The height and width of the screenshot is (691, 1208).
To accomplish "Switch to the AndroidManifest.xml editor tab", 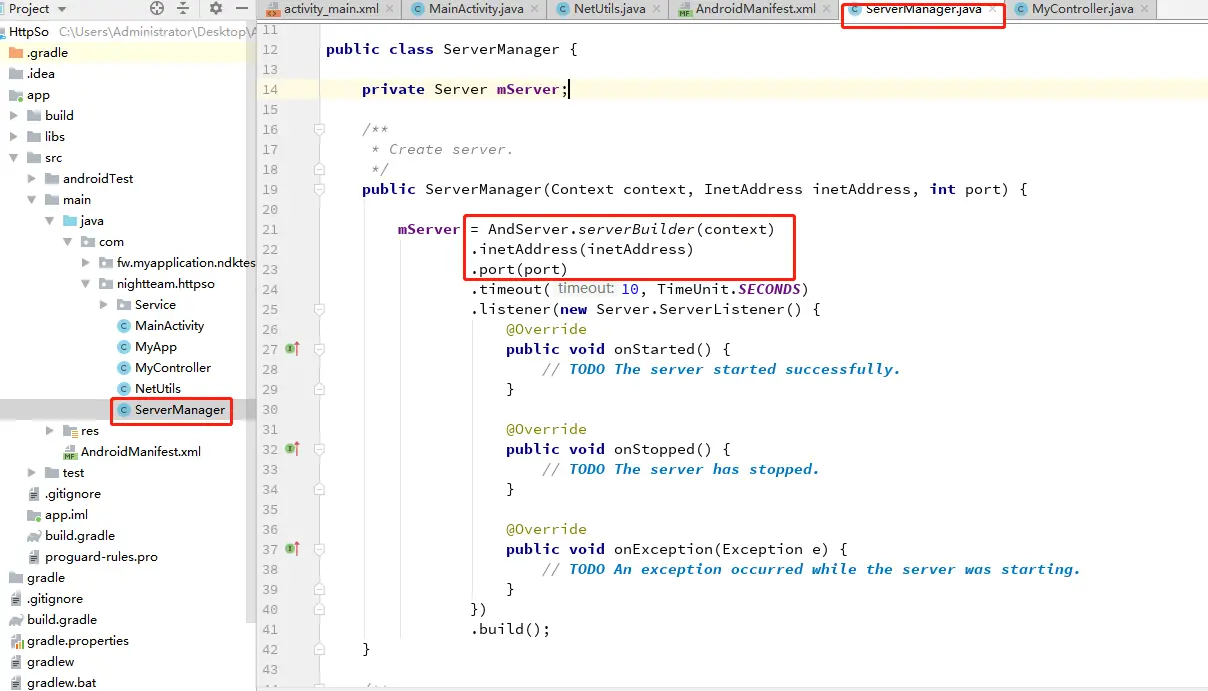I will tap(755, 9).
